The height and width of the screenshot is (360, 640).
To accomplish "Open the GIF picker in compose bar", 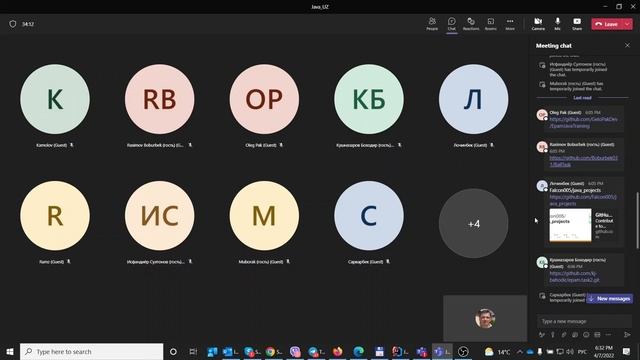I will (x=597, y=335).
